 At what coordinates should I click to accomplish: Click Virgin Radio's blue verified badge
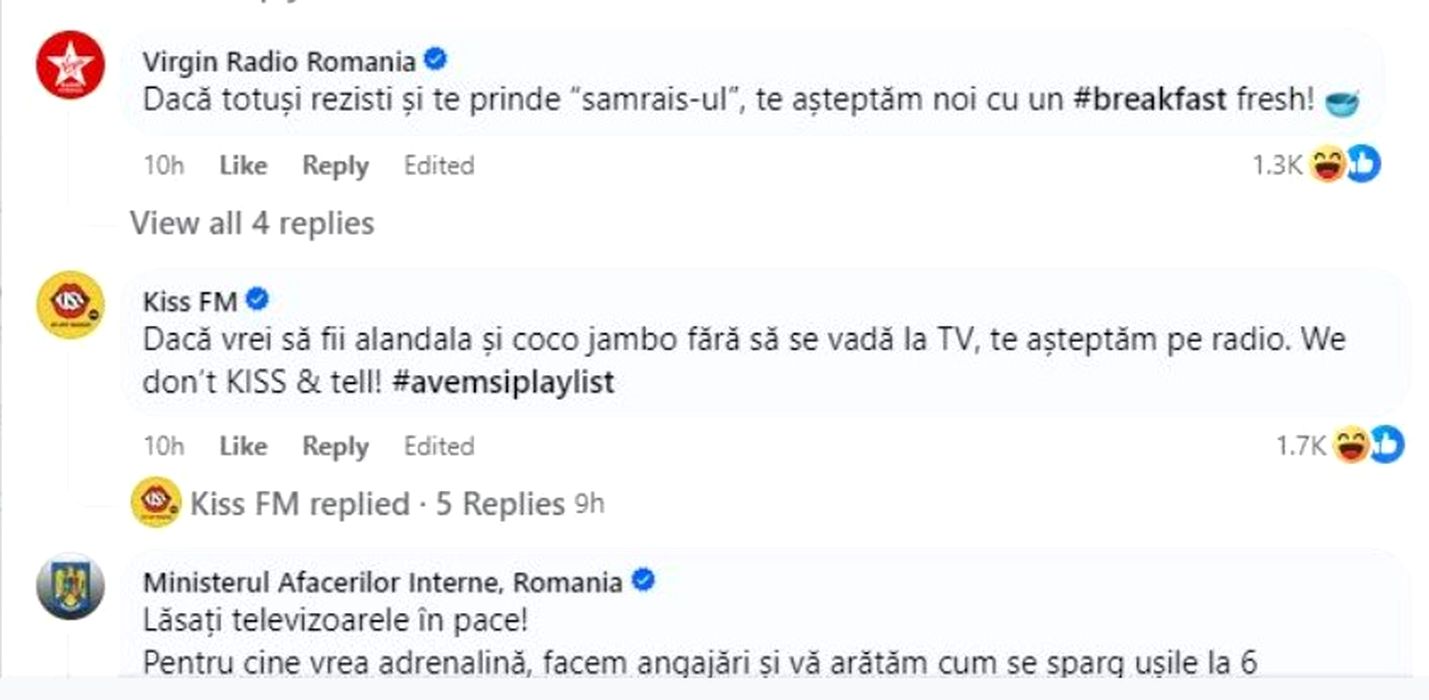(435, 61)
